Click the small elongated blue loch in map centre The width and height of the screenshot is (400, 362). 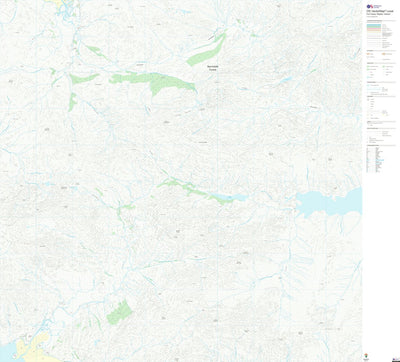pos(229,197)
